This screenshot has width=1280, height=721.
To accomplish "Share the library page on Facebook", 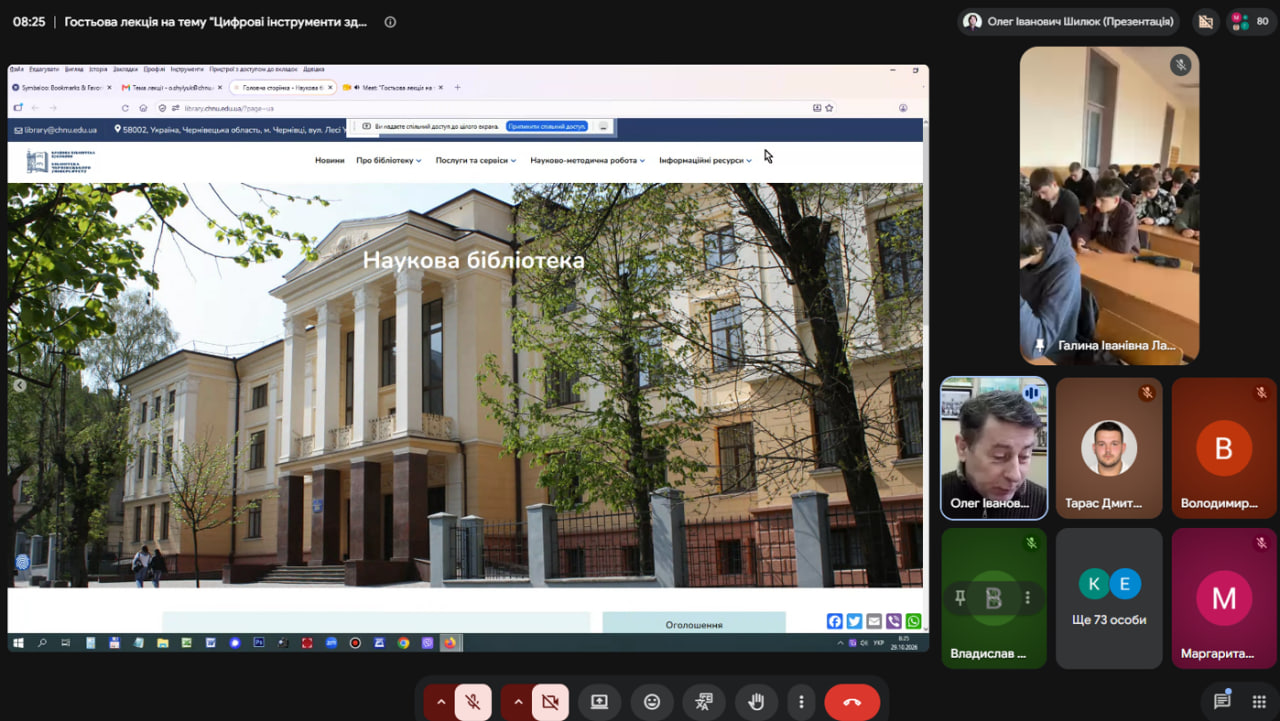I will (835, 621).
